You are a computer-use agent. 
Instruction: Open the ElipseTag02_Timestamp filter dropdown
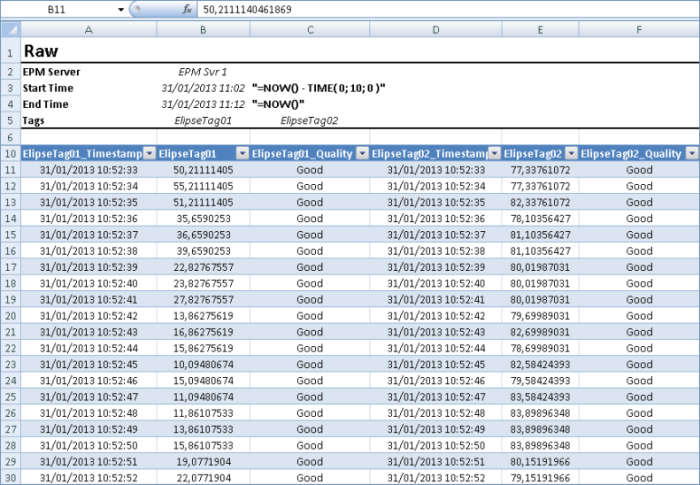click(x=495, y=154)
